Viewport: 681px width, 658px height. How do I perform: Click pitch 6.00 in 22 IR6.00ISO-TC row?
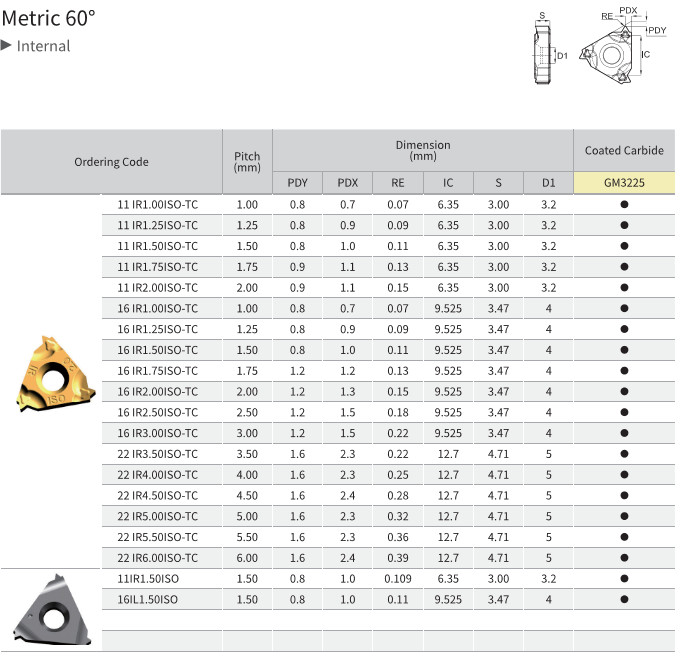click(247, 558)
